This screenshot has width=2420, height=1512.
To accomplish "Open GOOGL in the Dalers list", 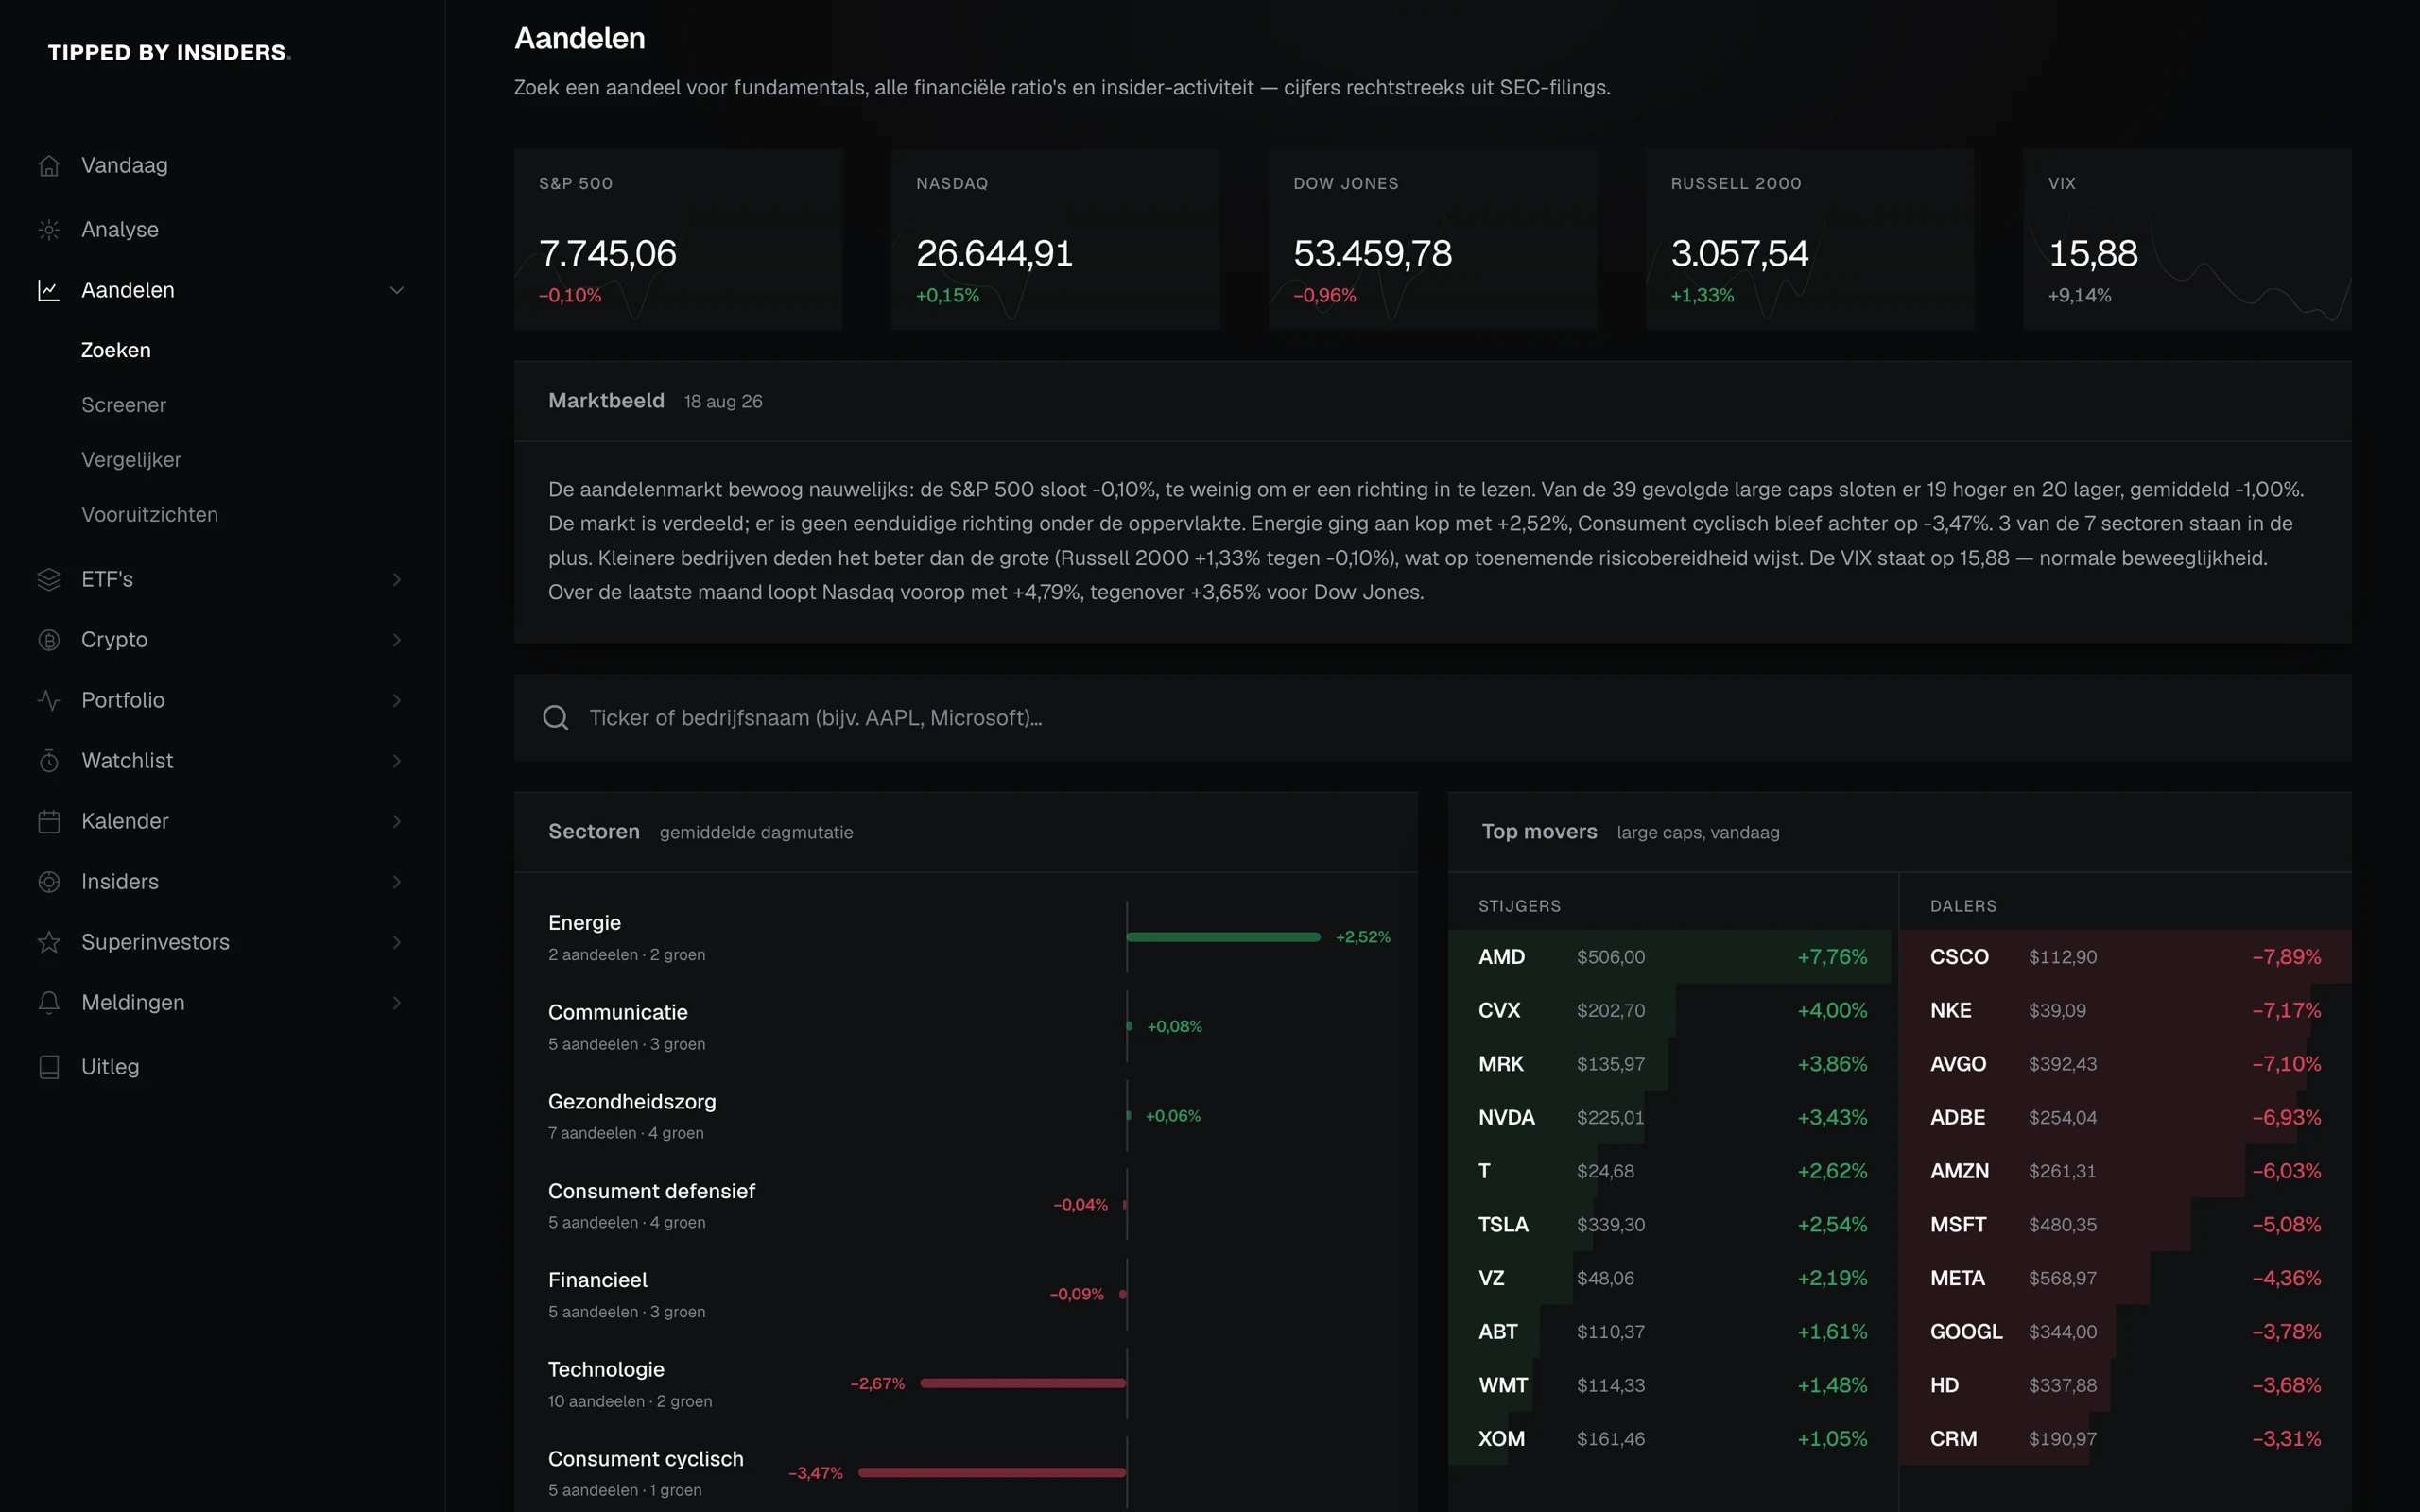I will tap(2126, 1332).
